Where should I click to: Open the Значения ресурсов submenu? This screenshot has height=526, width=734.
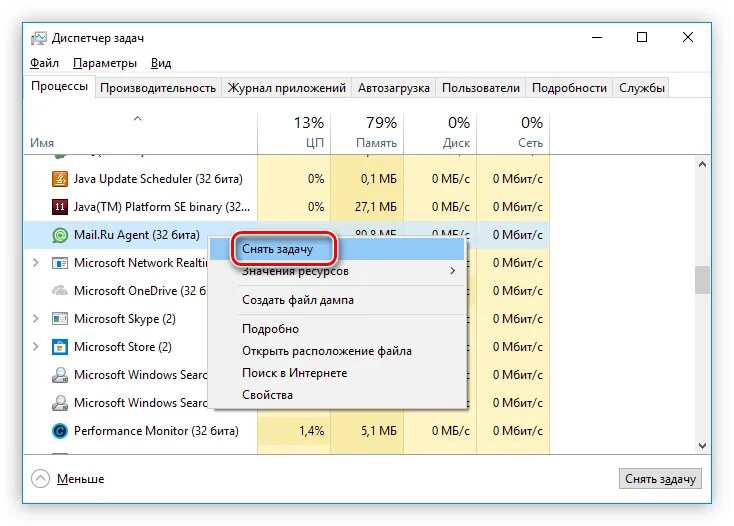(337, 271)
